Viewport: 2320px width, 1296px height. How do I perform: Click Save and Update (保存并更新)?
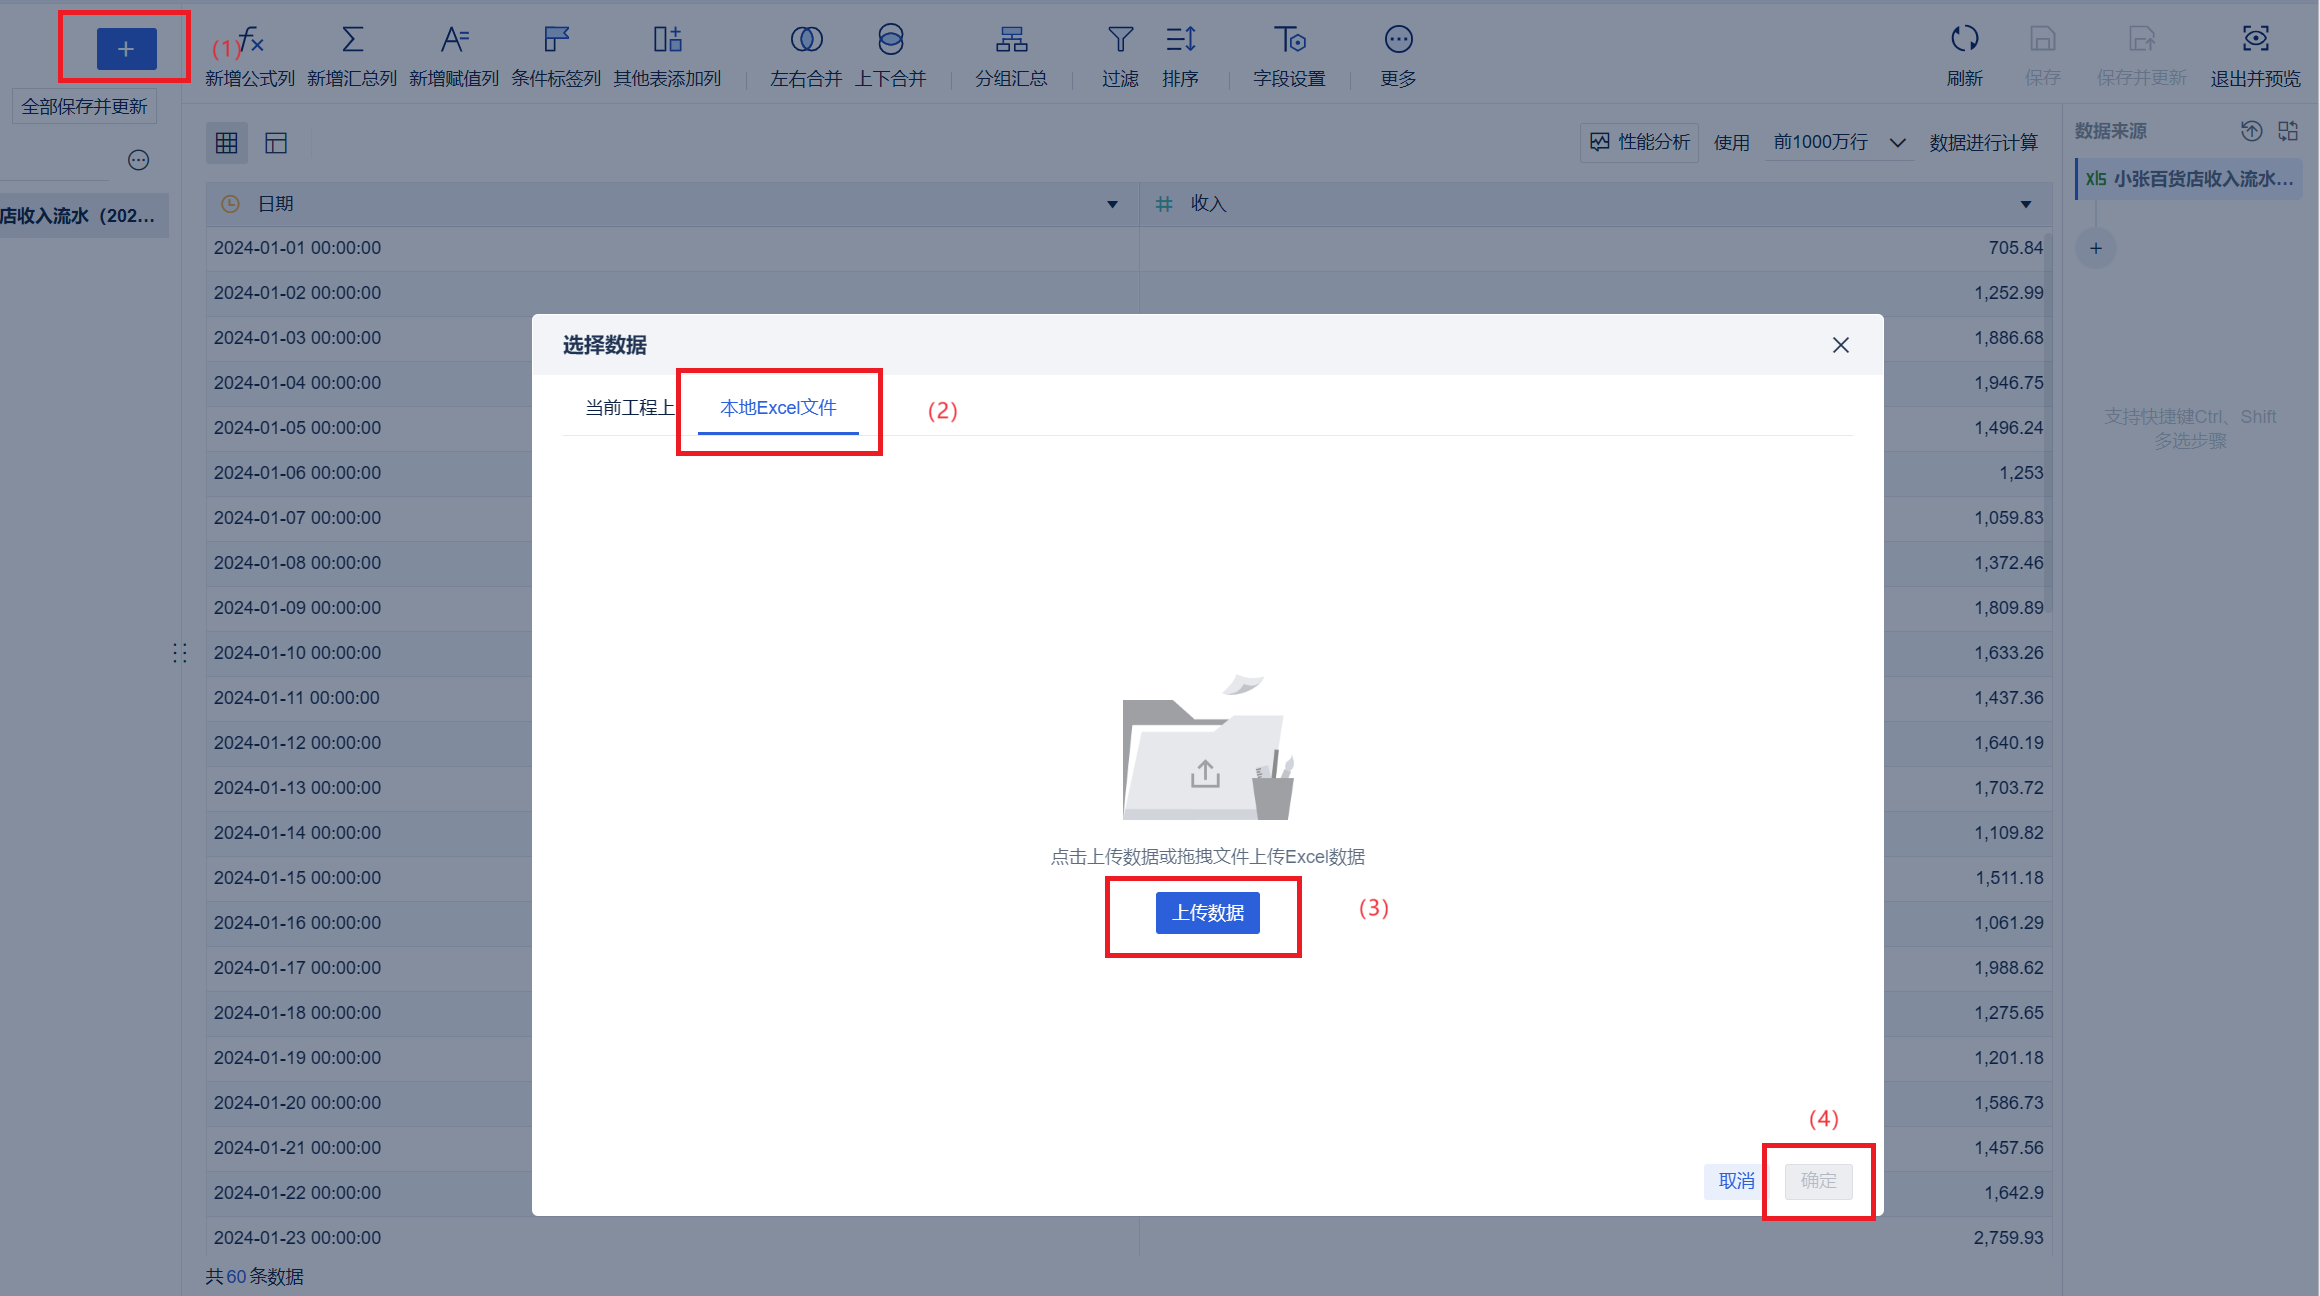click(2141, 56)
